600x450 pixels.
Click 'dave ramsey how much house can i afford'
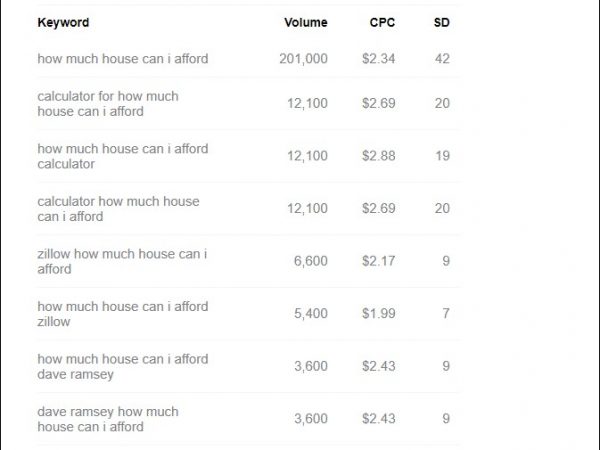(108, 419)
